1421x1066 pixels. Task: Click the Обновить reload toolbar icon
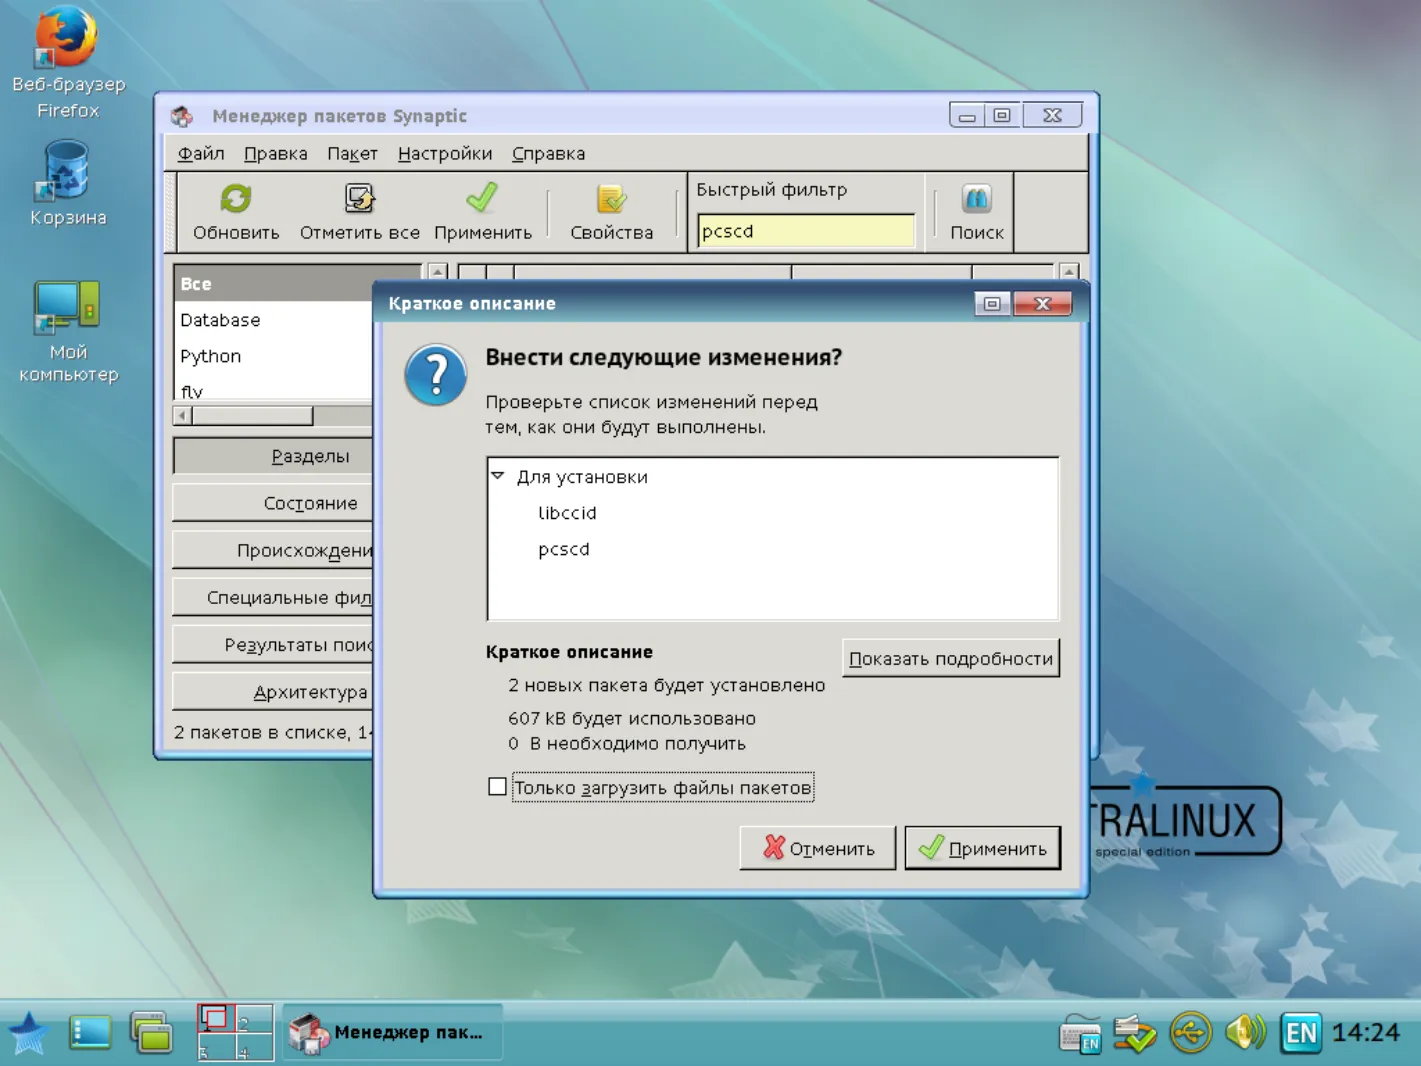pyautogui.click(x=236, y=211)
